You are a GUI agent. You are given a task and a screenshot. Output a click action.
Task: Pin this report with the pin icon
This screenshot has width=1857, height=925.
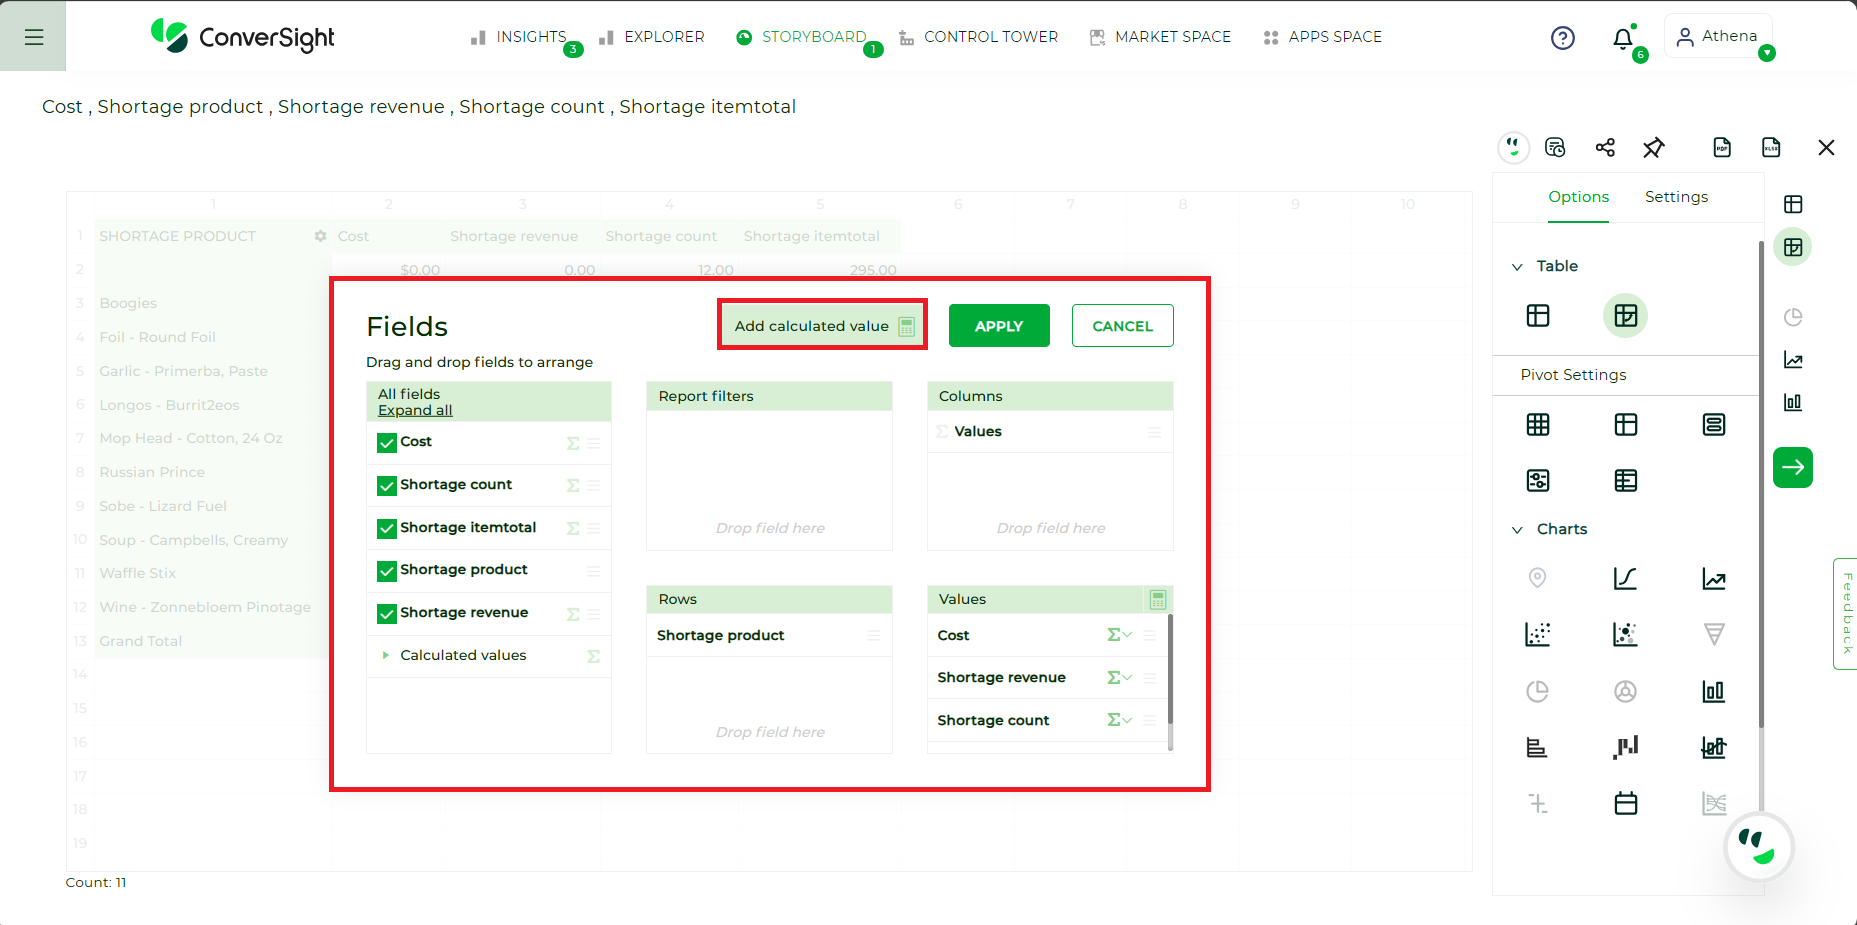(1653, 147)
